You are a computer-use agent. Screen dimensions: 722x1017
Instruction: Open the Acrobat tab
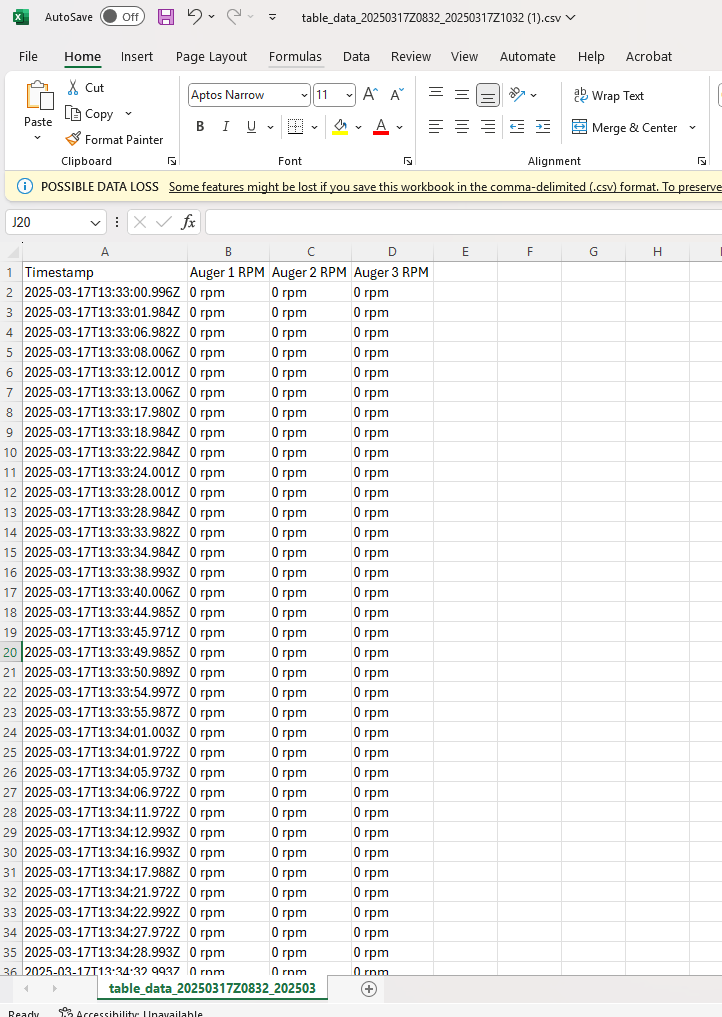click(649, 56)
